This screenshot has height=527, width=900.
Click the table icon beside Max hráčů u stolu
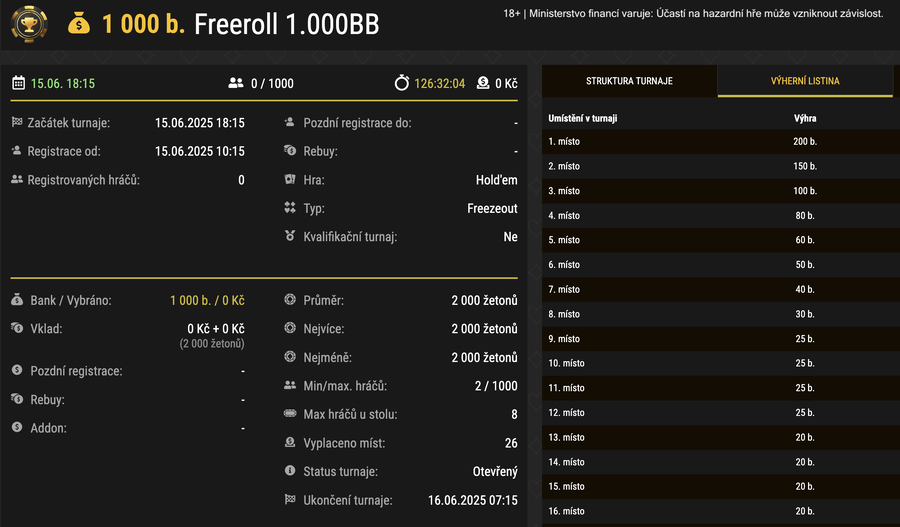pyautogui.click(x=290, y=414)
